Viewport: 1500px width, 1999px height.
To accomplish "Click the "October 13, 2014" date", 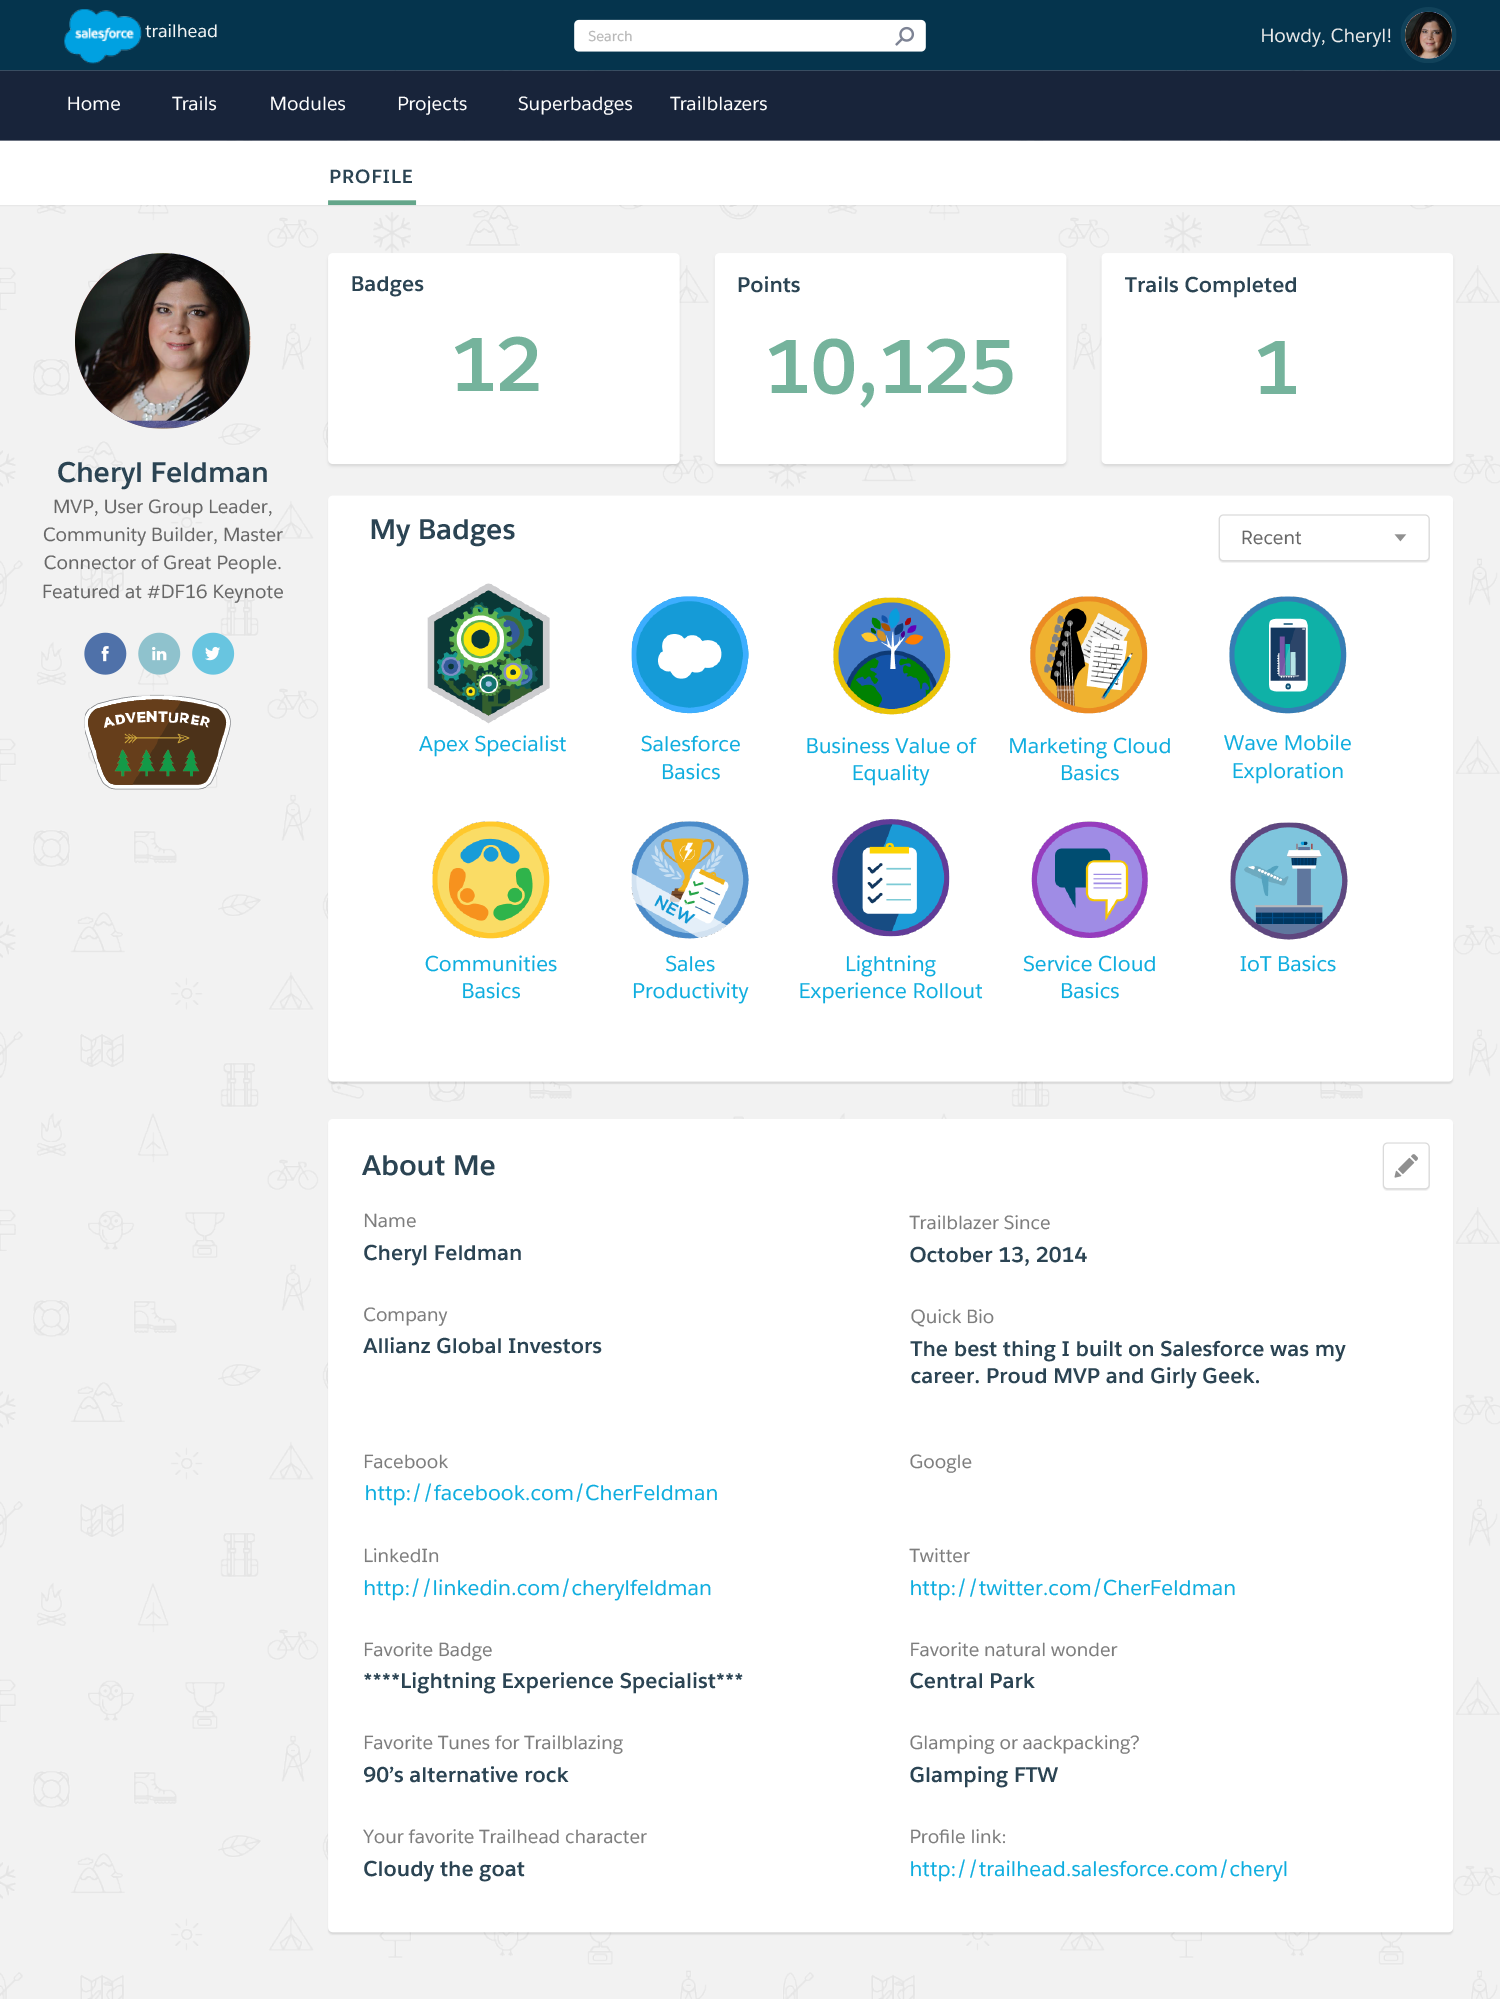I will click(x=998, y=1255).
